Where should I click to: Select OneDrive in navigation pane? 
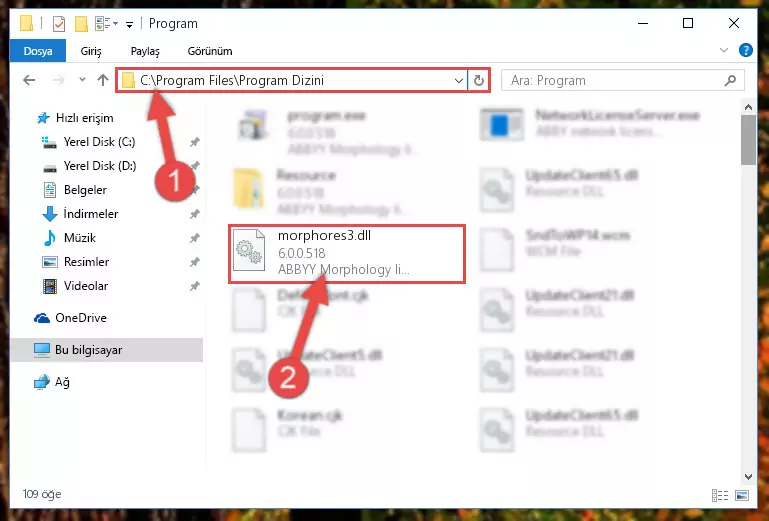pyautogui.click(x=70, y=318)
